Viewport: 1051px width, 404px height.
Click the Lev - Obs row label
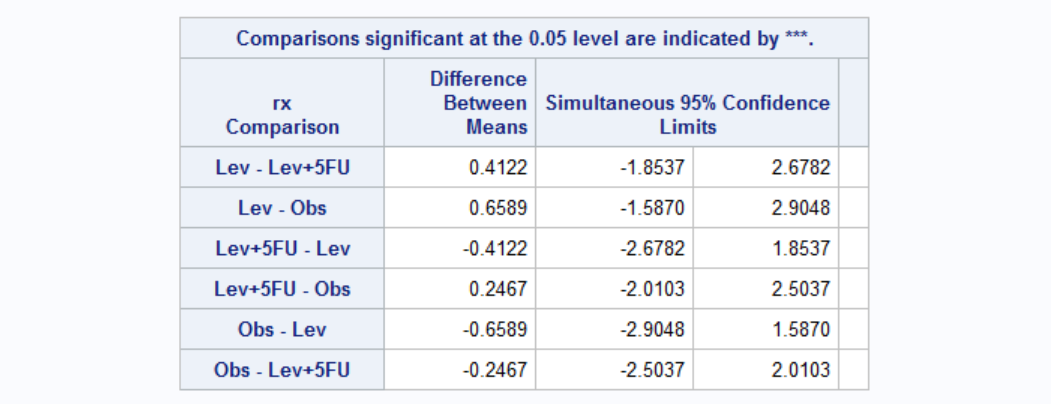click(x=282, y=208)
